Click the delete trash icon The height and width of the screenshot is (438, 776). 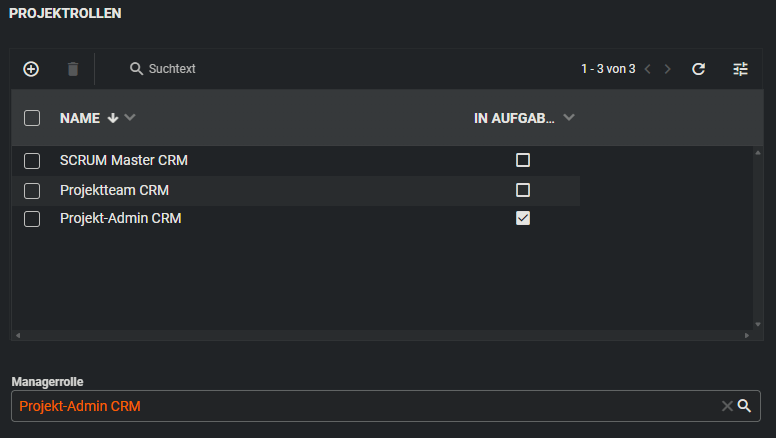pos(72,69)
